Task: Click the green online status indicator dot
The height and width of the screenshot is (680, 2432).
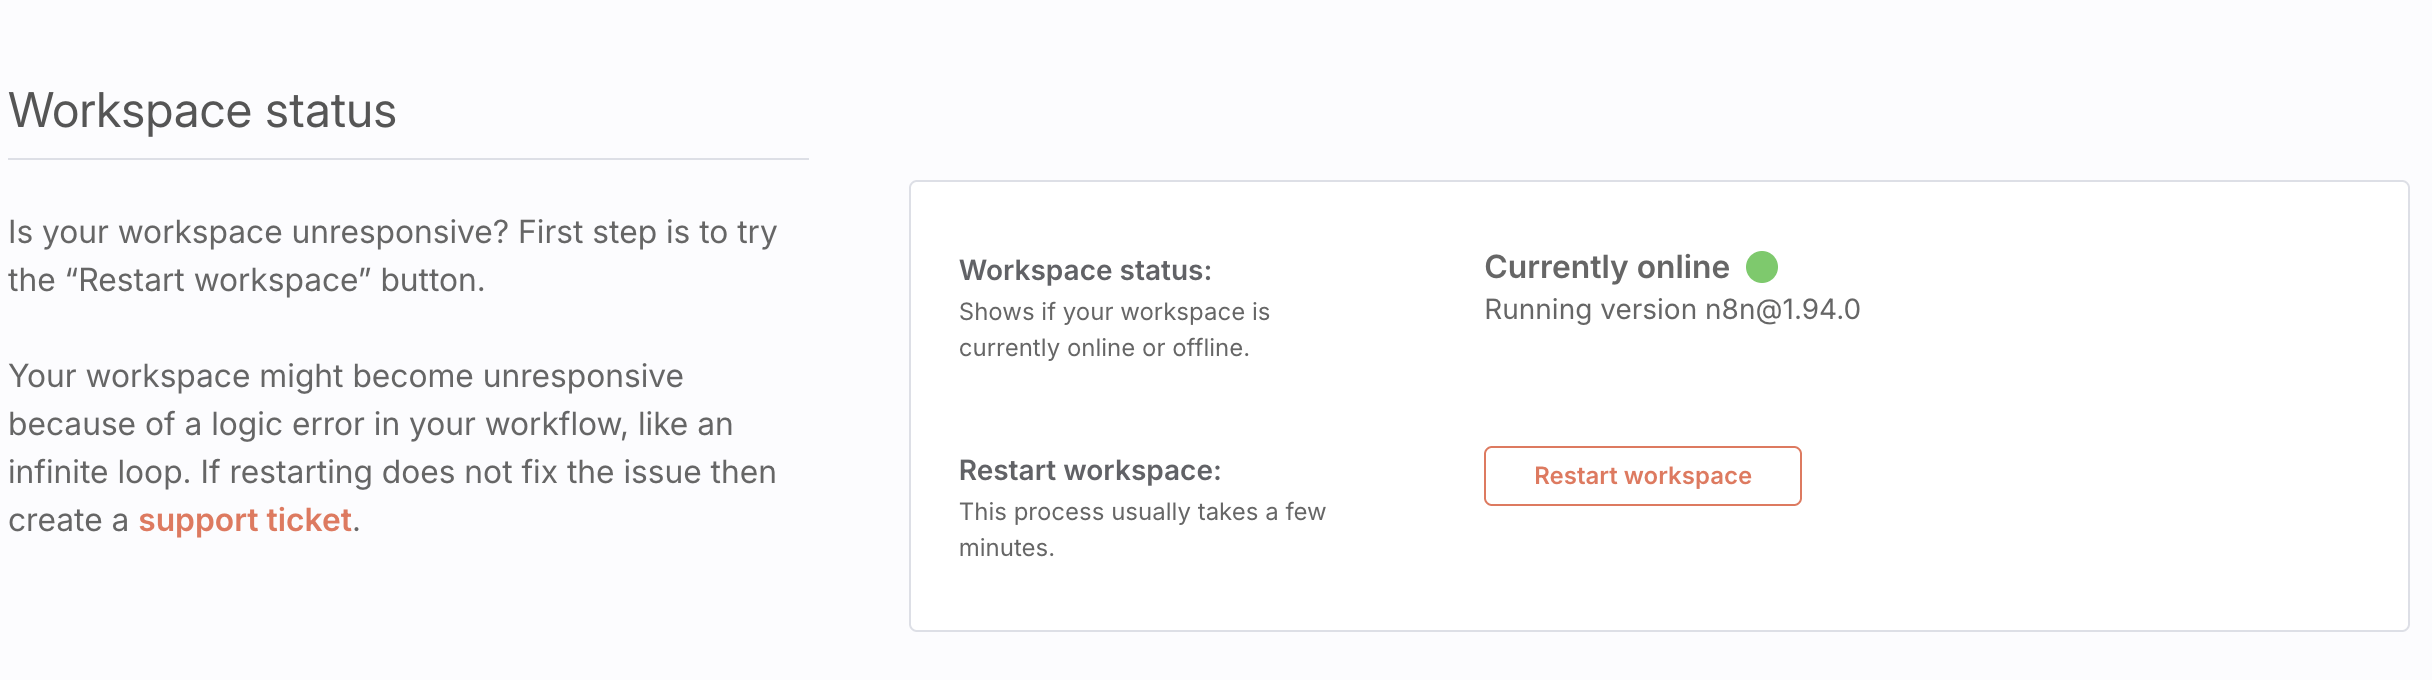Action: pyautogui.click(x=1761, y=267)
